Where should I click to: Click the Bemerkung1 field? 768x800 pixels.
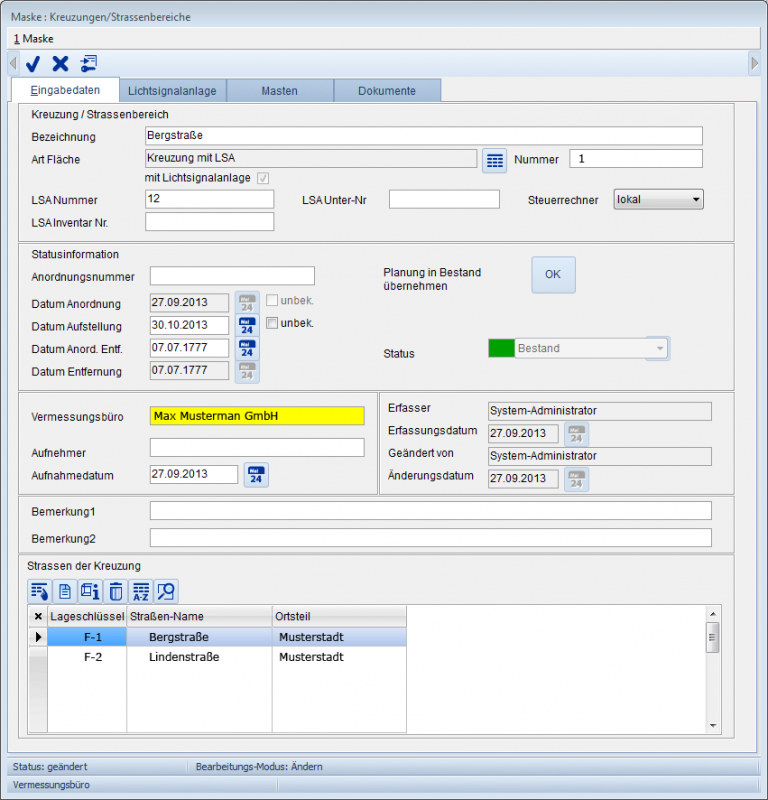tap(431, 511)
